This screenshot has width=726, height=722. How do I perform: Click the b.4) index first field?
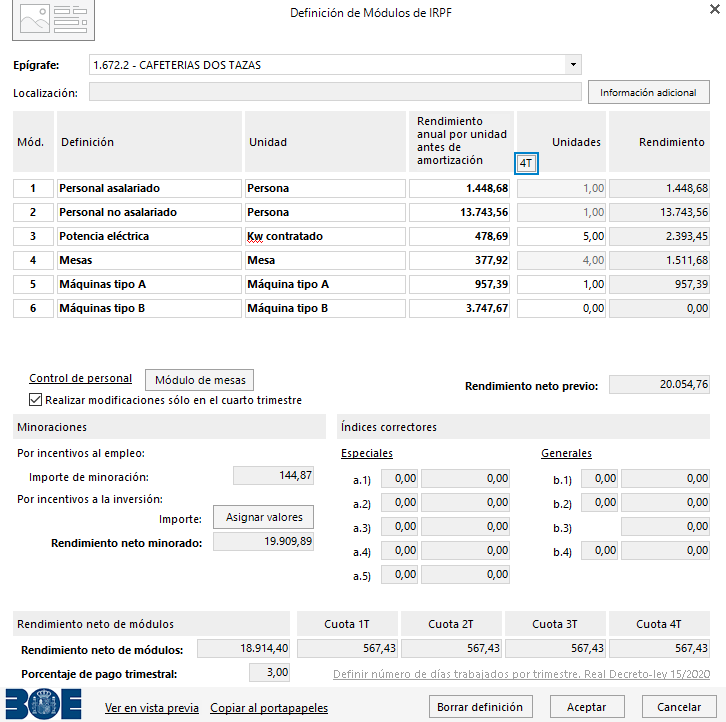599,551
